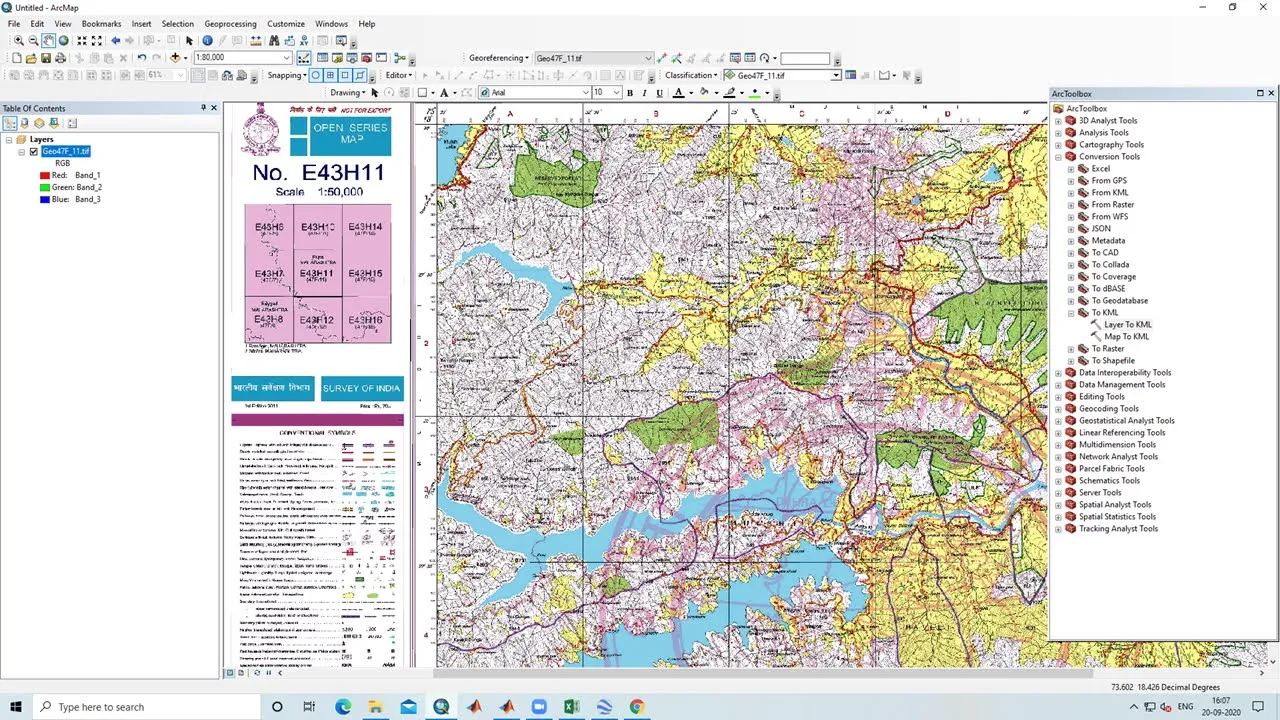
Task: Click Fixed Zoom In arrows icon
Action: click(x=82, y=41)
